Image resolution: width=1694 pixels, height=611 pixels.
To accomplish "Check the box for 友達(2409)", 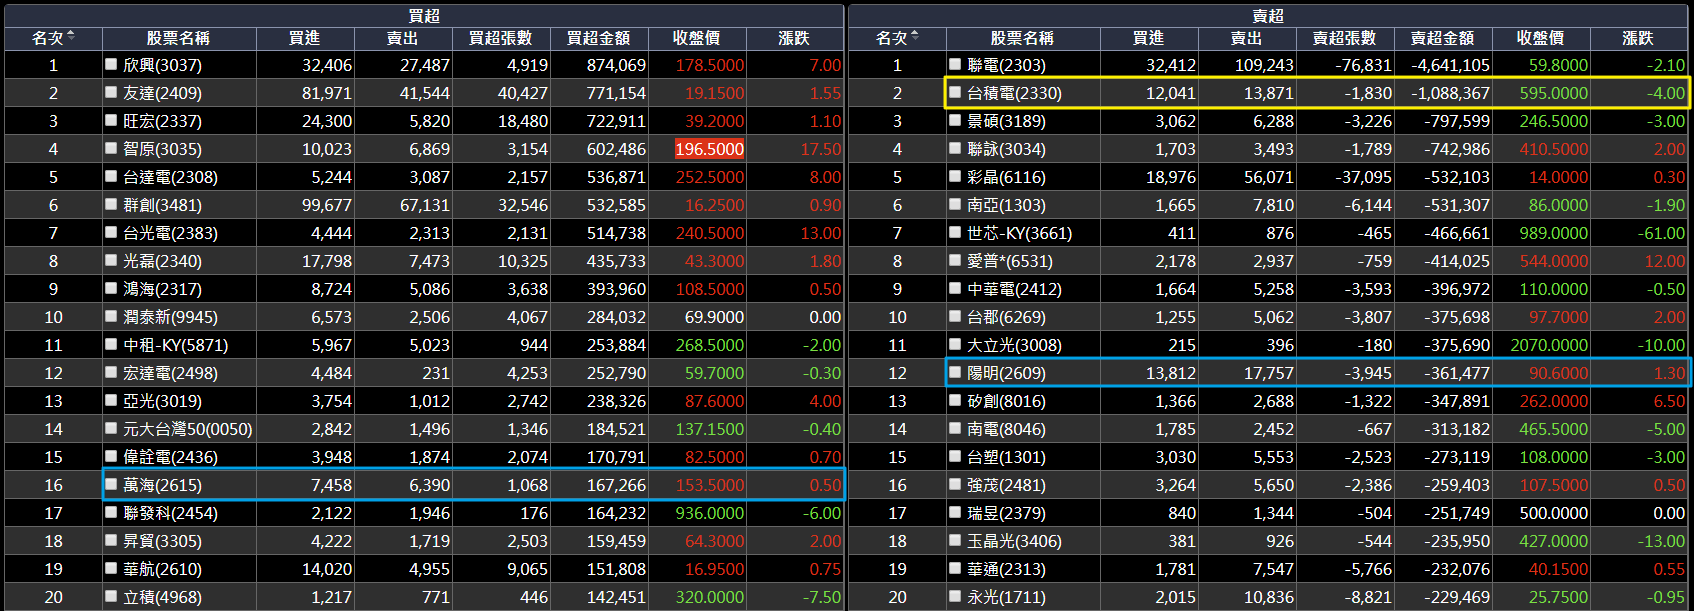I will click(x=111, y=92).
